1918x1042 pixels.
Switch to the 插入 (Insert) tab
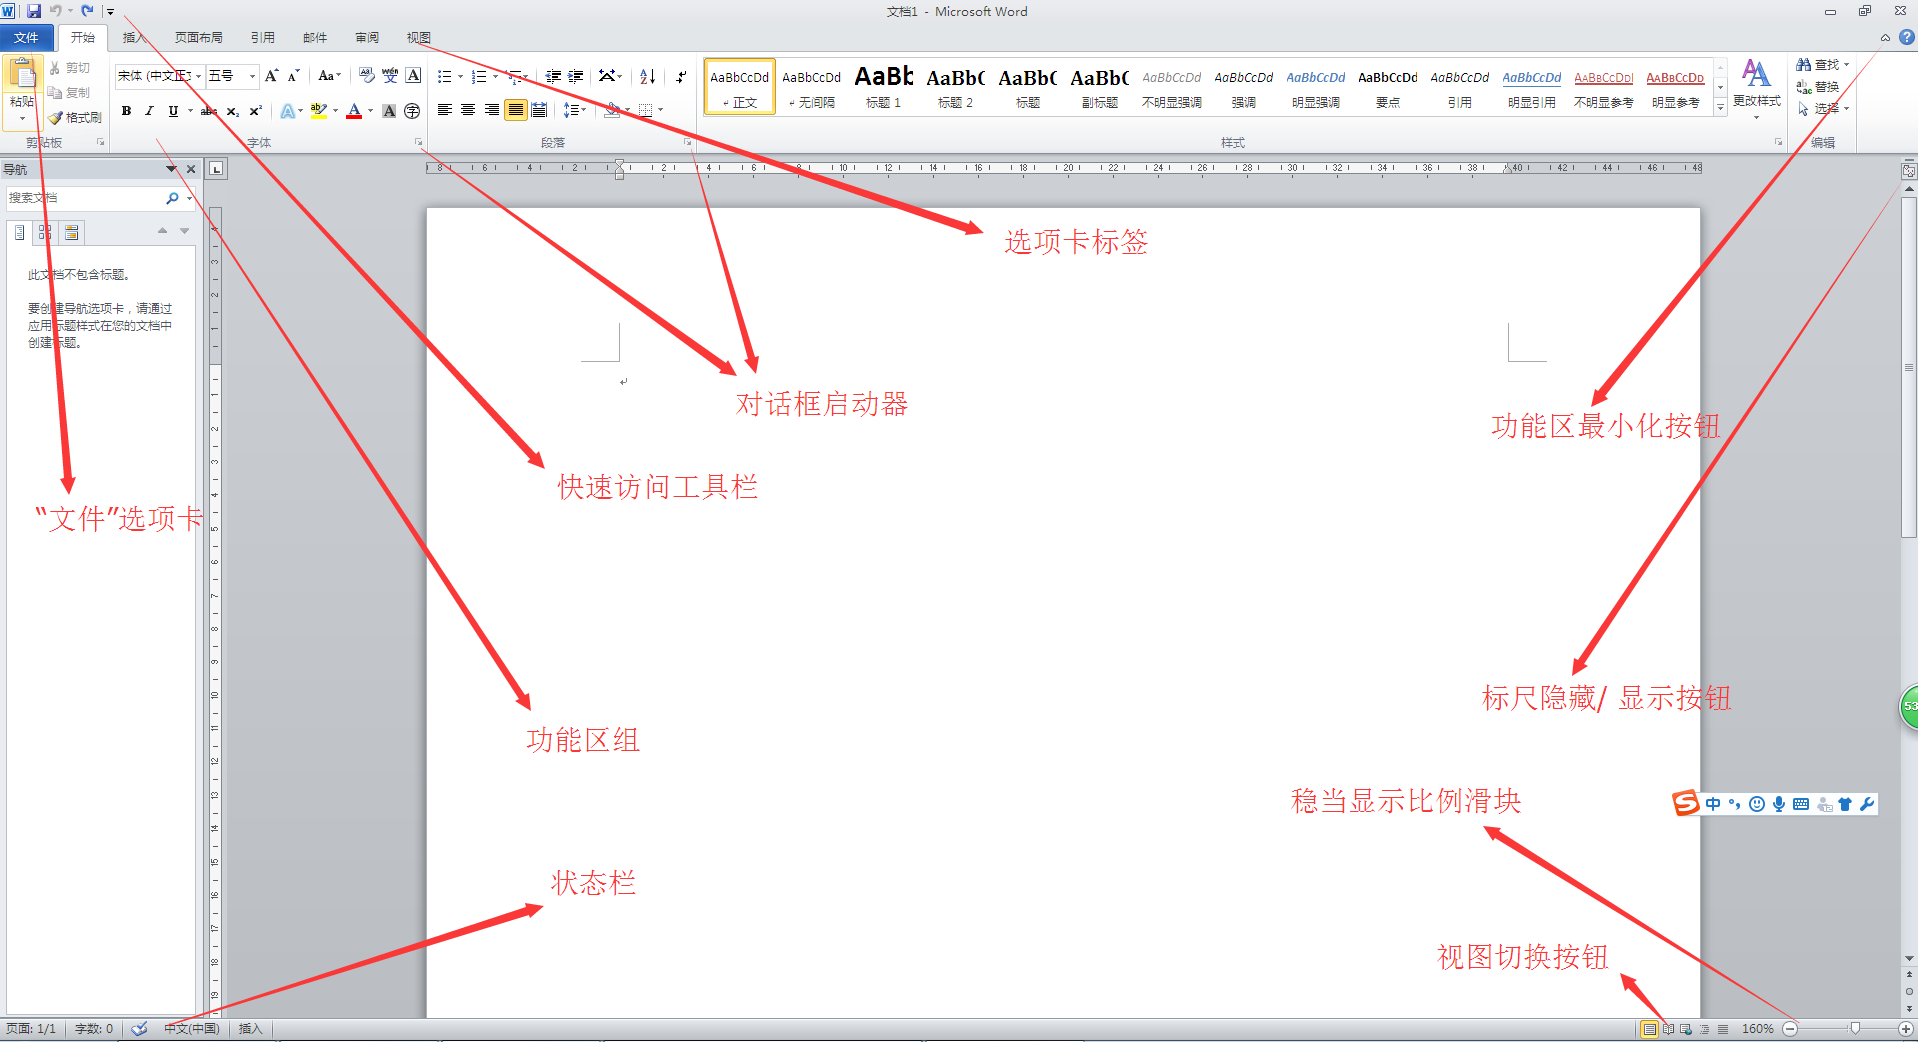click(x=134, y=38)
